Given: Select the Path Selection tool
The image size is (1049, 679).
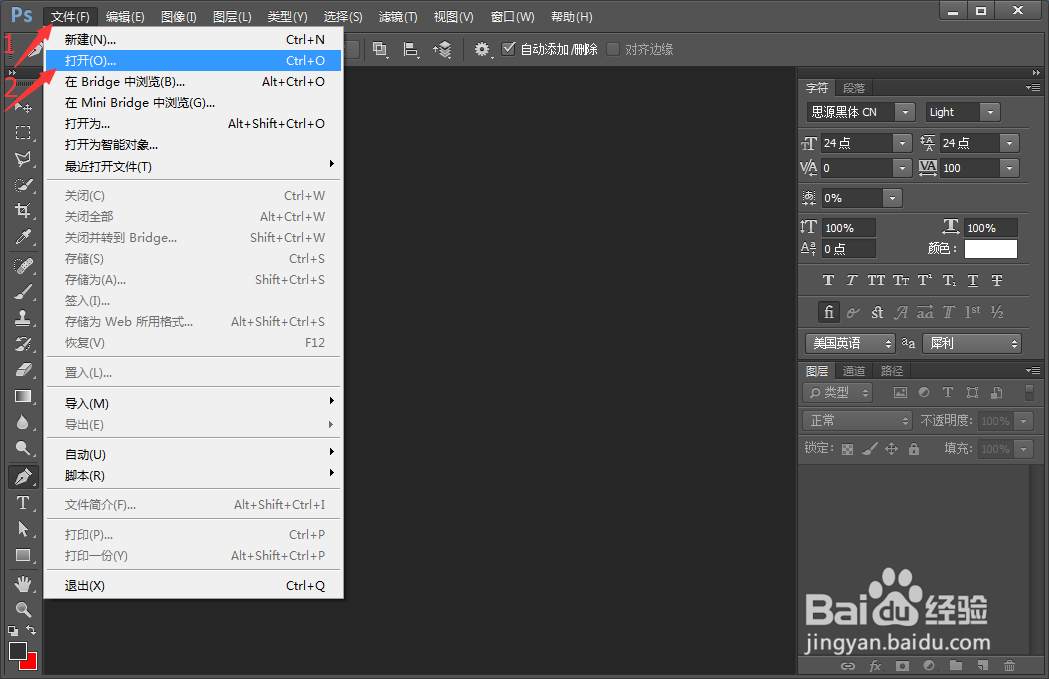Looking at the screenshot, I should (23, 528).
